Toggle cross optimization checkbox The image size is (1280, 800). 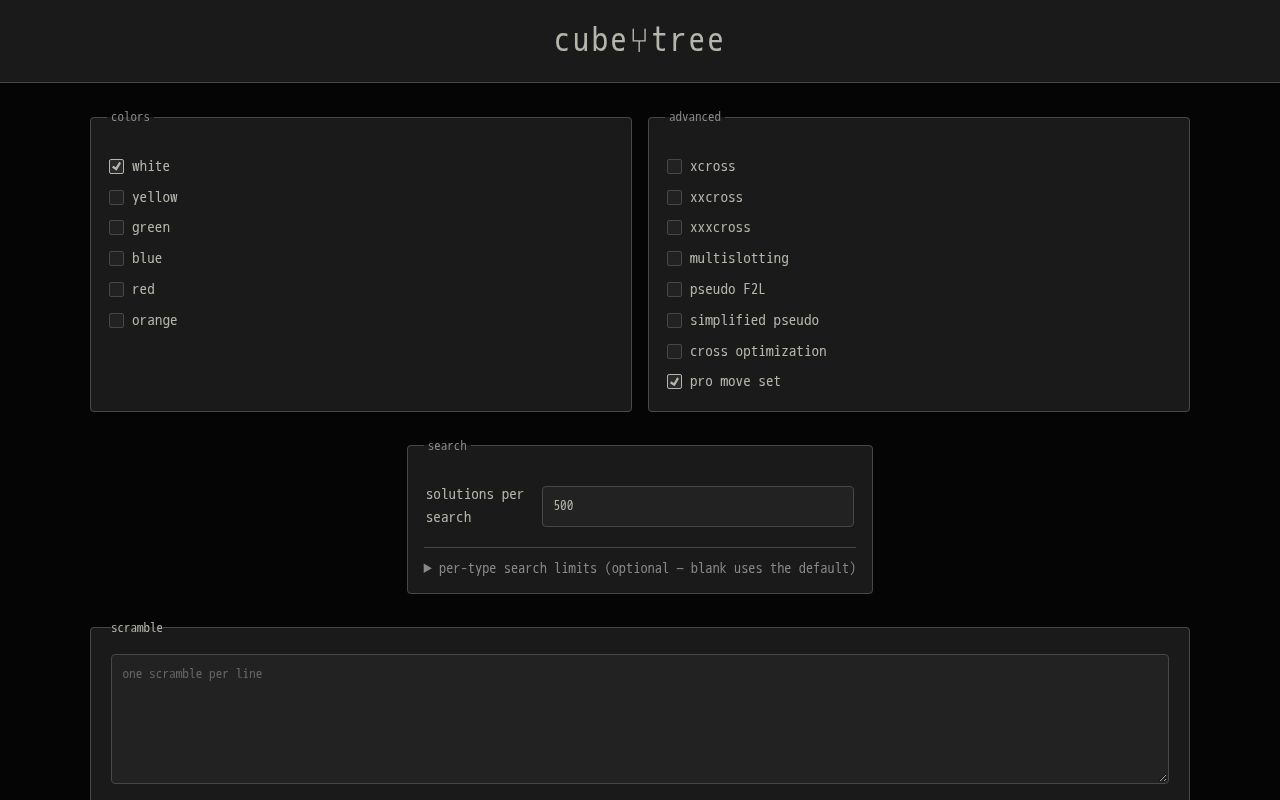tap(675, 351)
